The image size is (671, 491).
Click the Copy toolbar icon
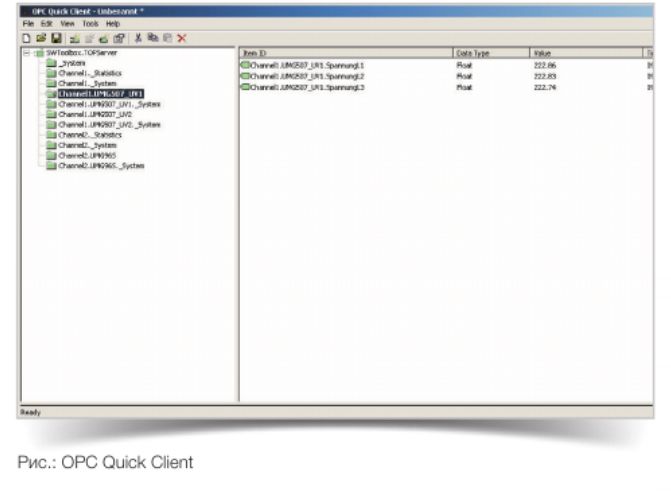[x=153, y=37]
